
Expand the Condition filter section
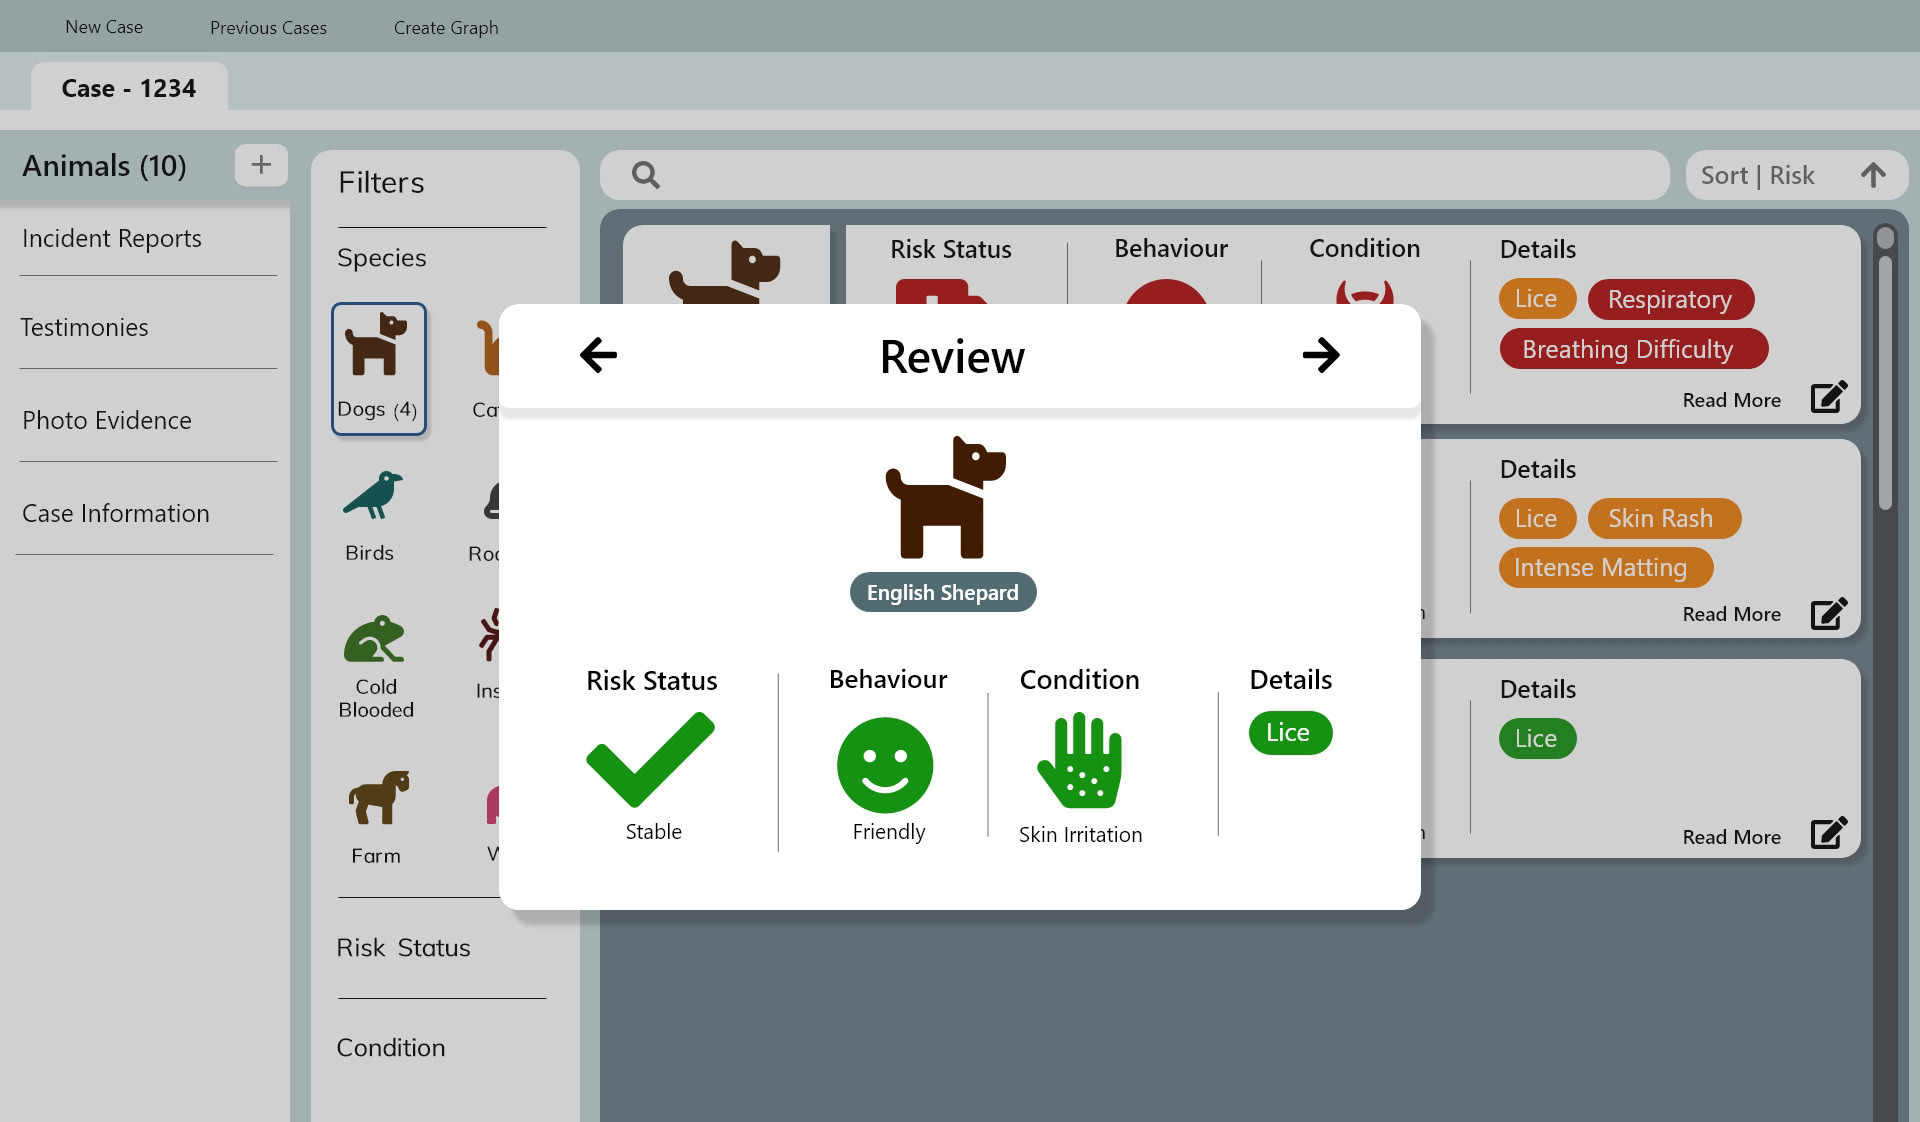coord(391,1047)
